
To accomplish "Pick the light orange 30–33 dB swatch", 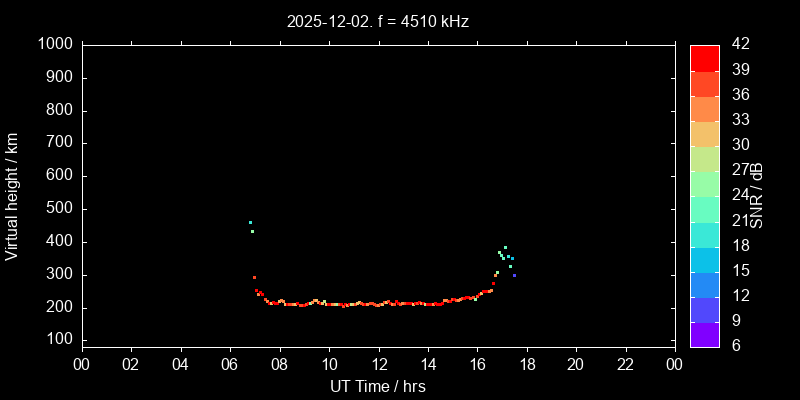I will pos(705,133).
